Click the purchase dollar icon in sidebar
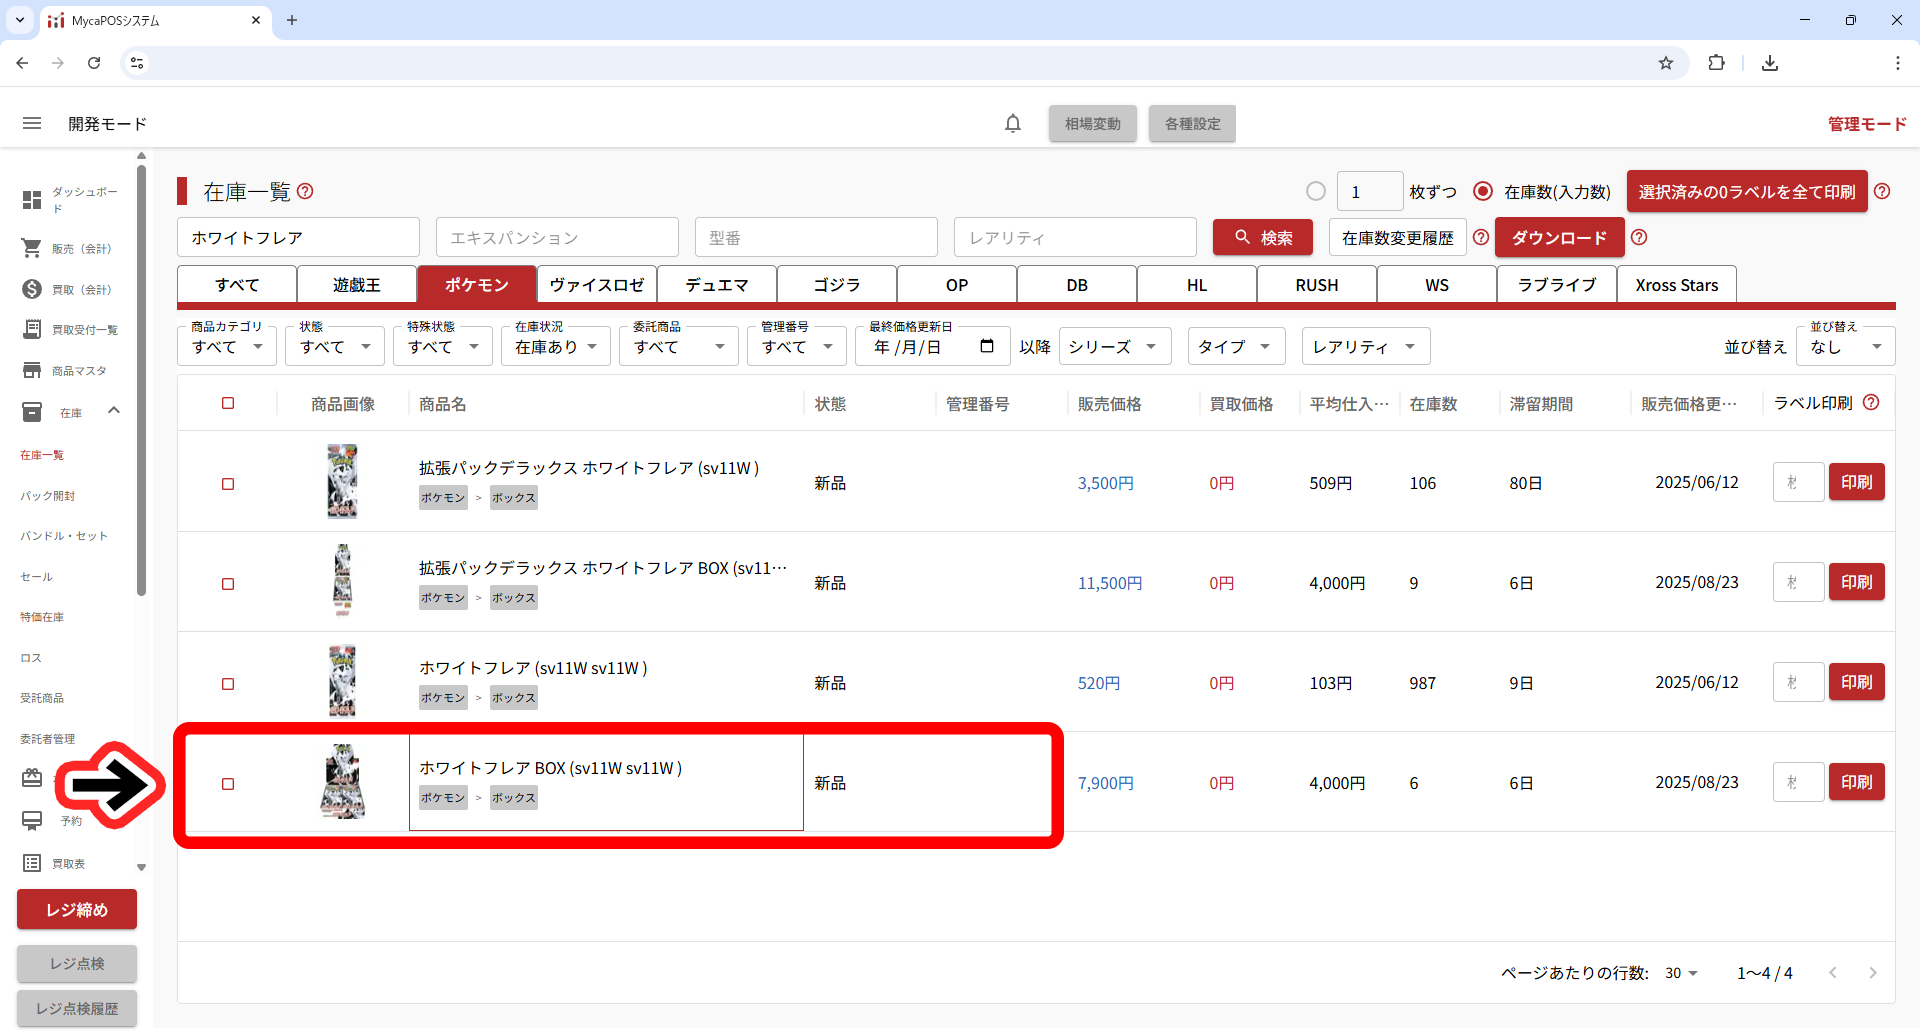The image size is (1920, 1032). coord(32,289)
